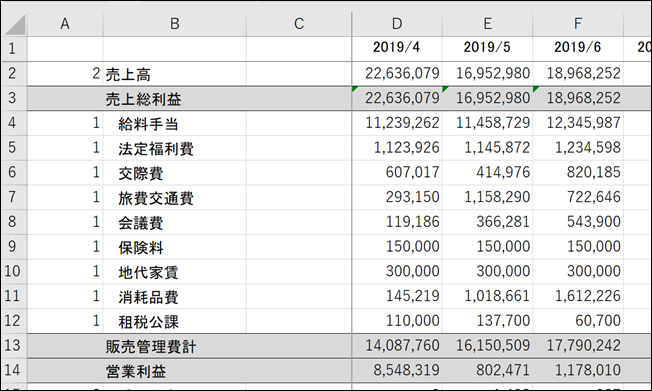Click cell containing 14,087,760
652x391 pixels.
coord(397,345)
